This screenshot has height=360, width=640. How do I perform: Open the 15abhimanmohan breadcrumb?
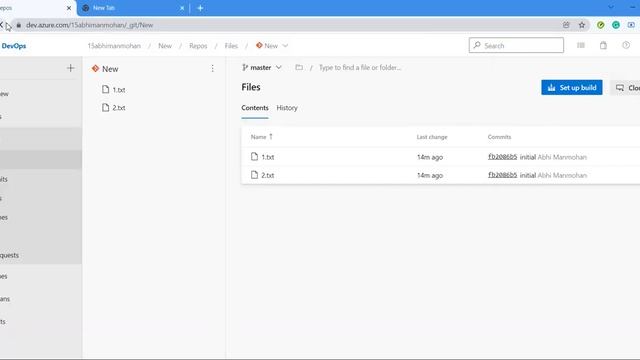(114, 46)
